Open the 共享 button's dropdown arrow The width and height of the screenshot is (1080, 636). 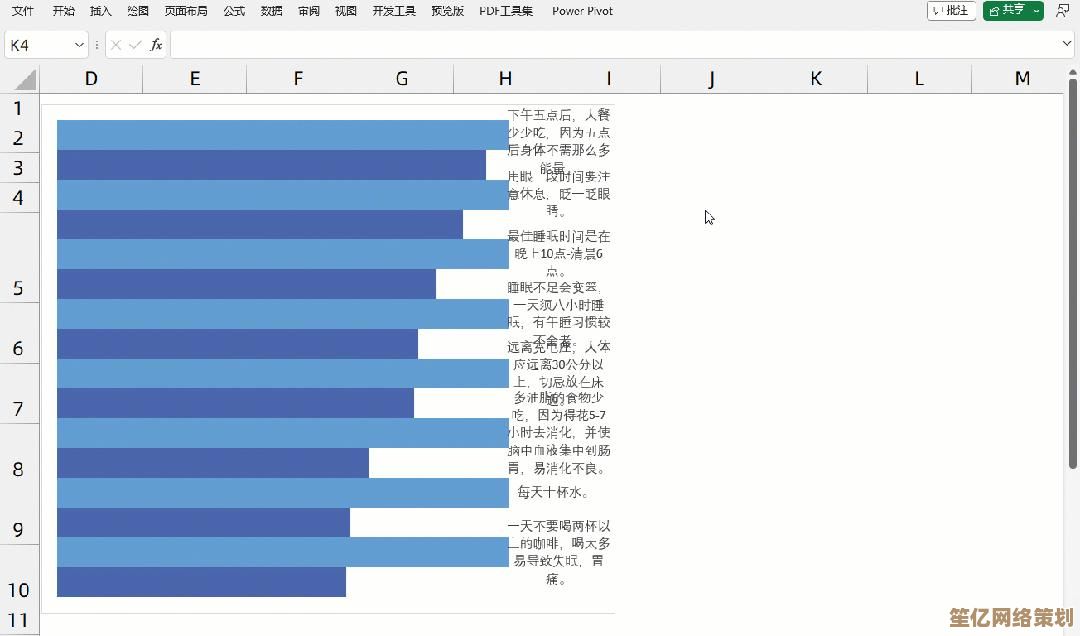tap(1035, 12)
